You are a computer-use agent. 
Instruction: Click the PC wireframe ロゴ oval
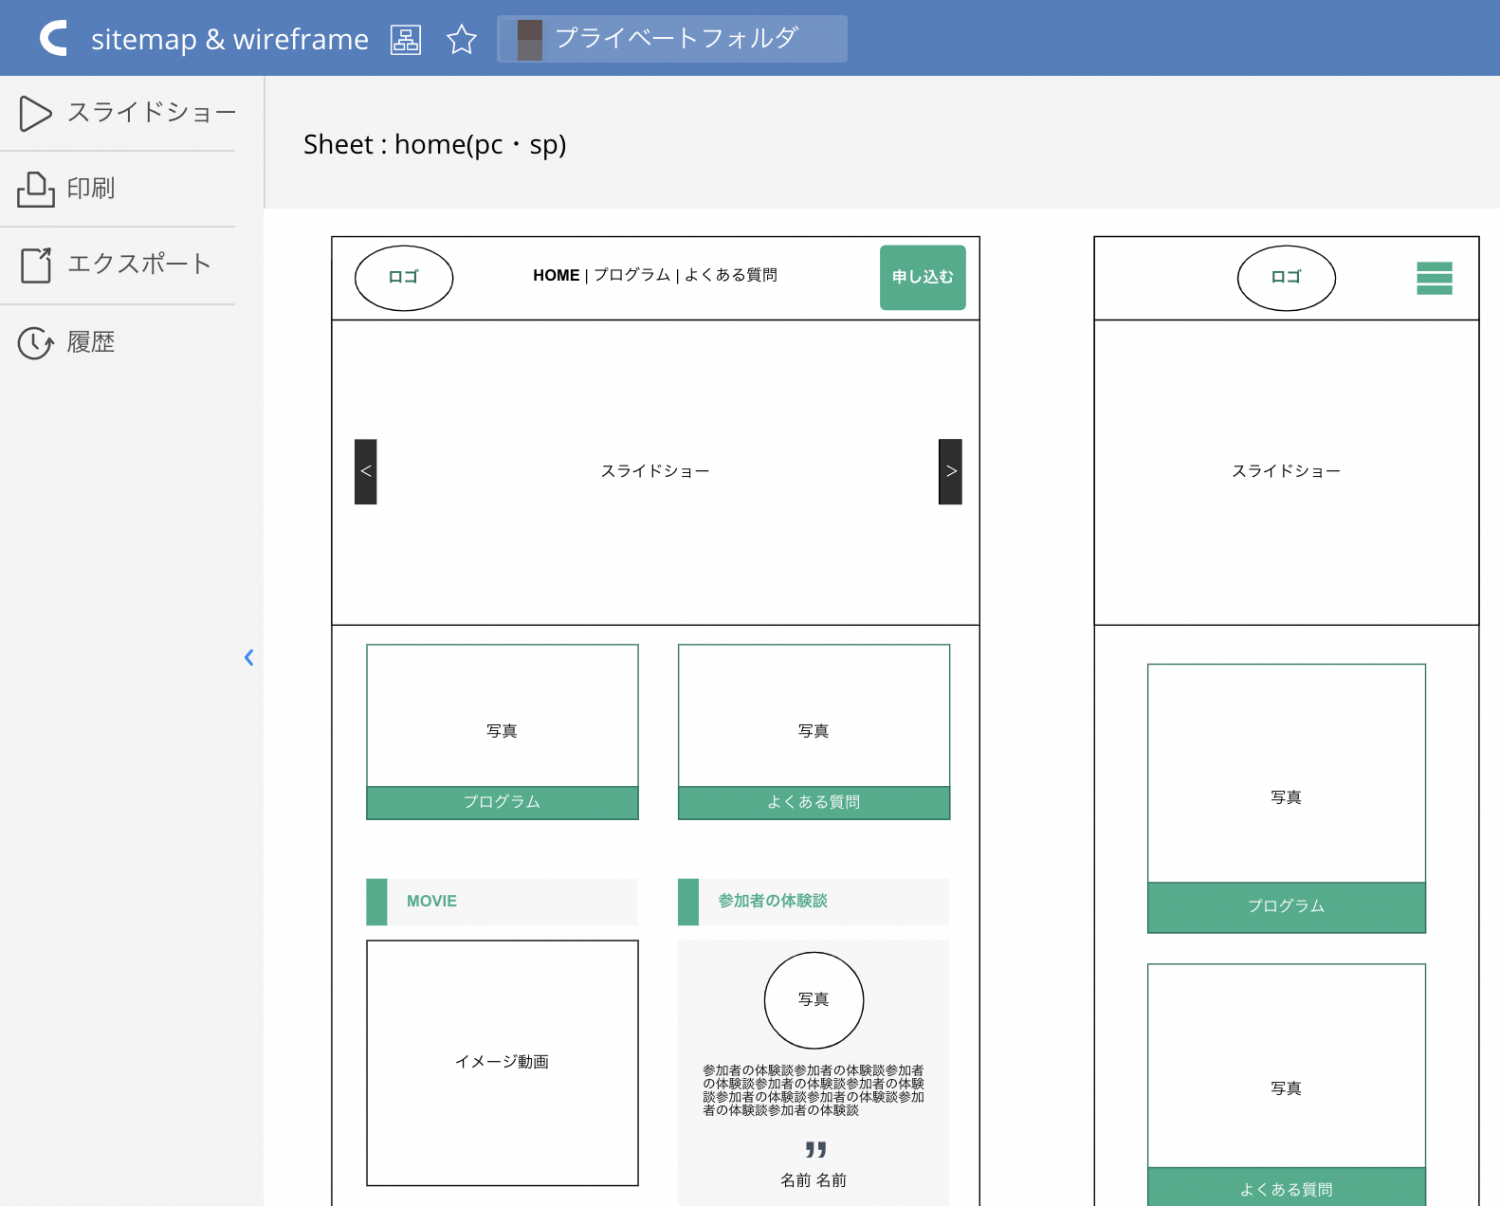404,278
